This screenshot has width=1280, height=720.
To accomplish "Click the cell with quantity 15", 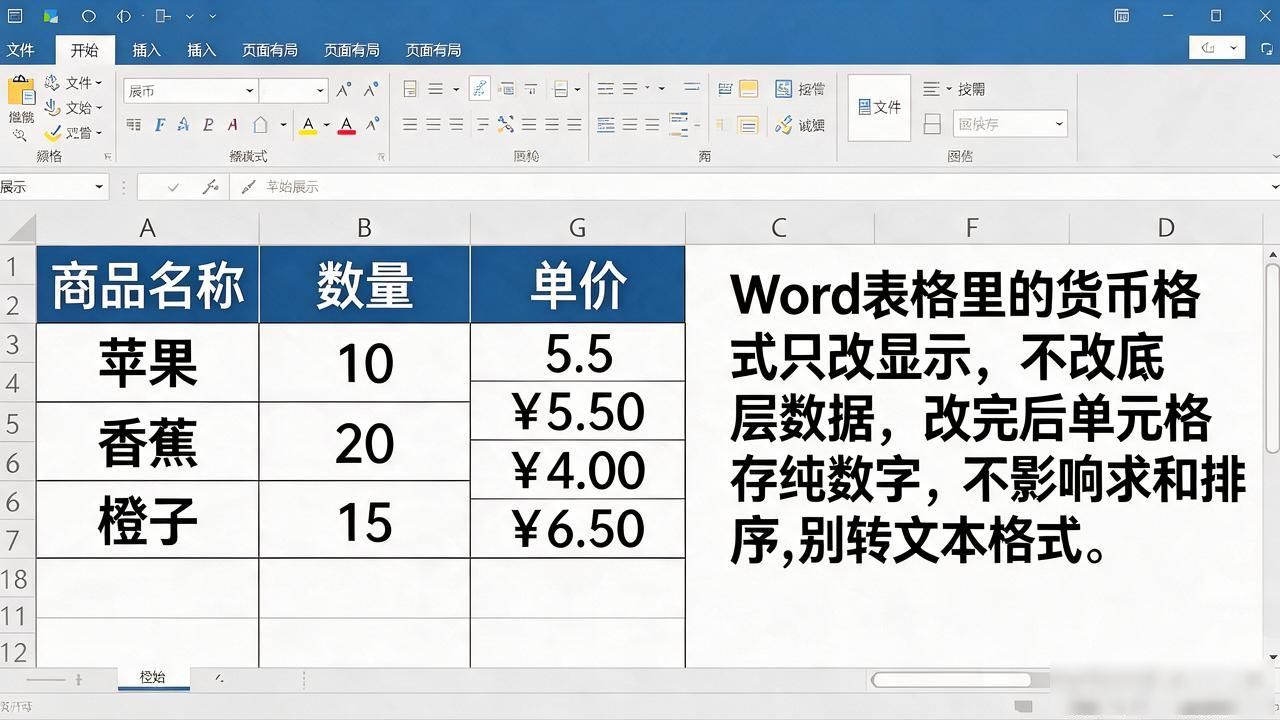I will tap(365, 520).
